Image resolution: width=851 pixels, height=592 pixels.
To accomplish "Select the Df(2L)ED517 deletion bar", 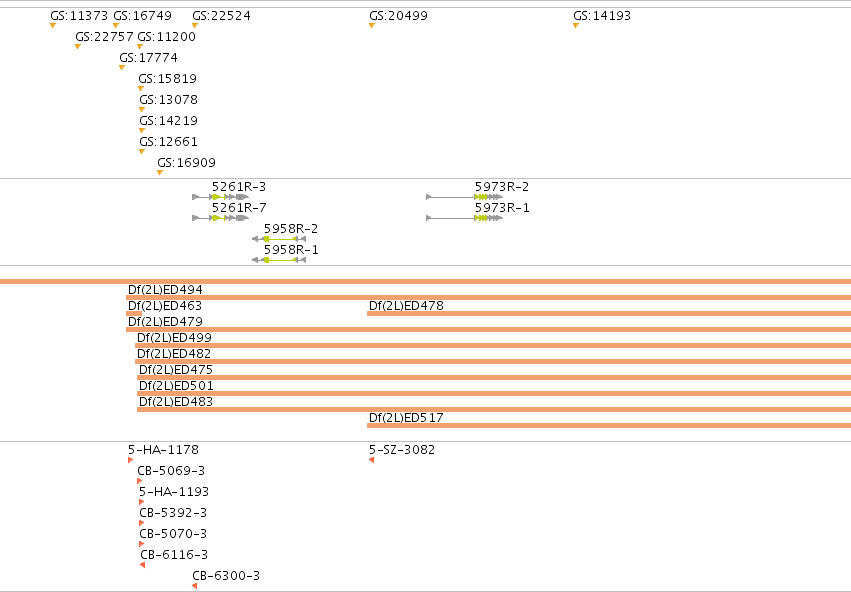I will point(609,425).
